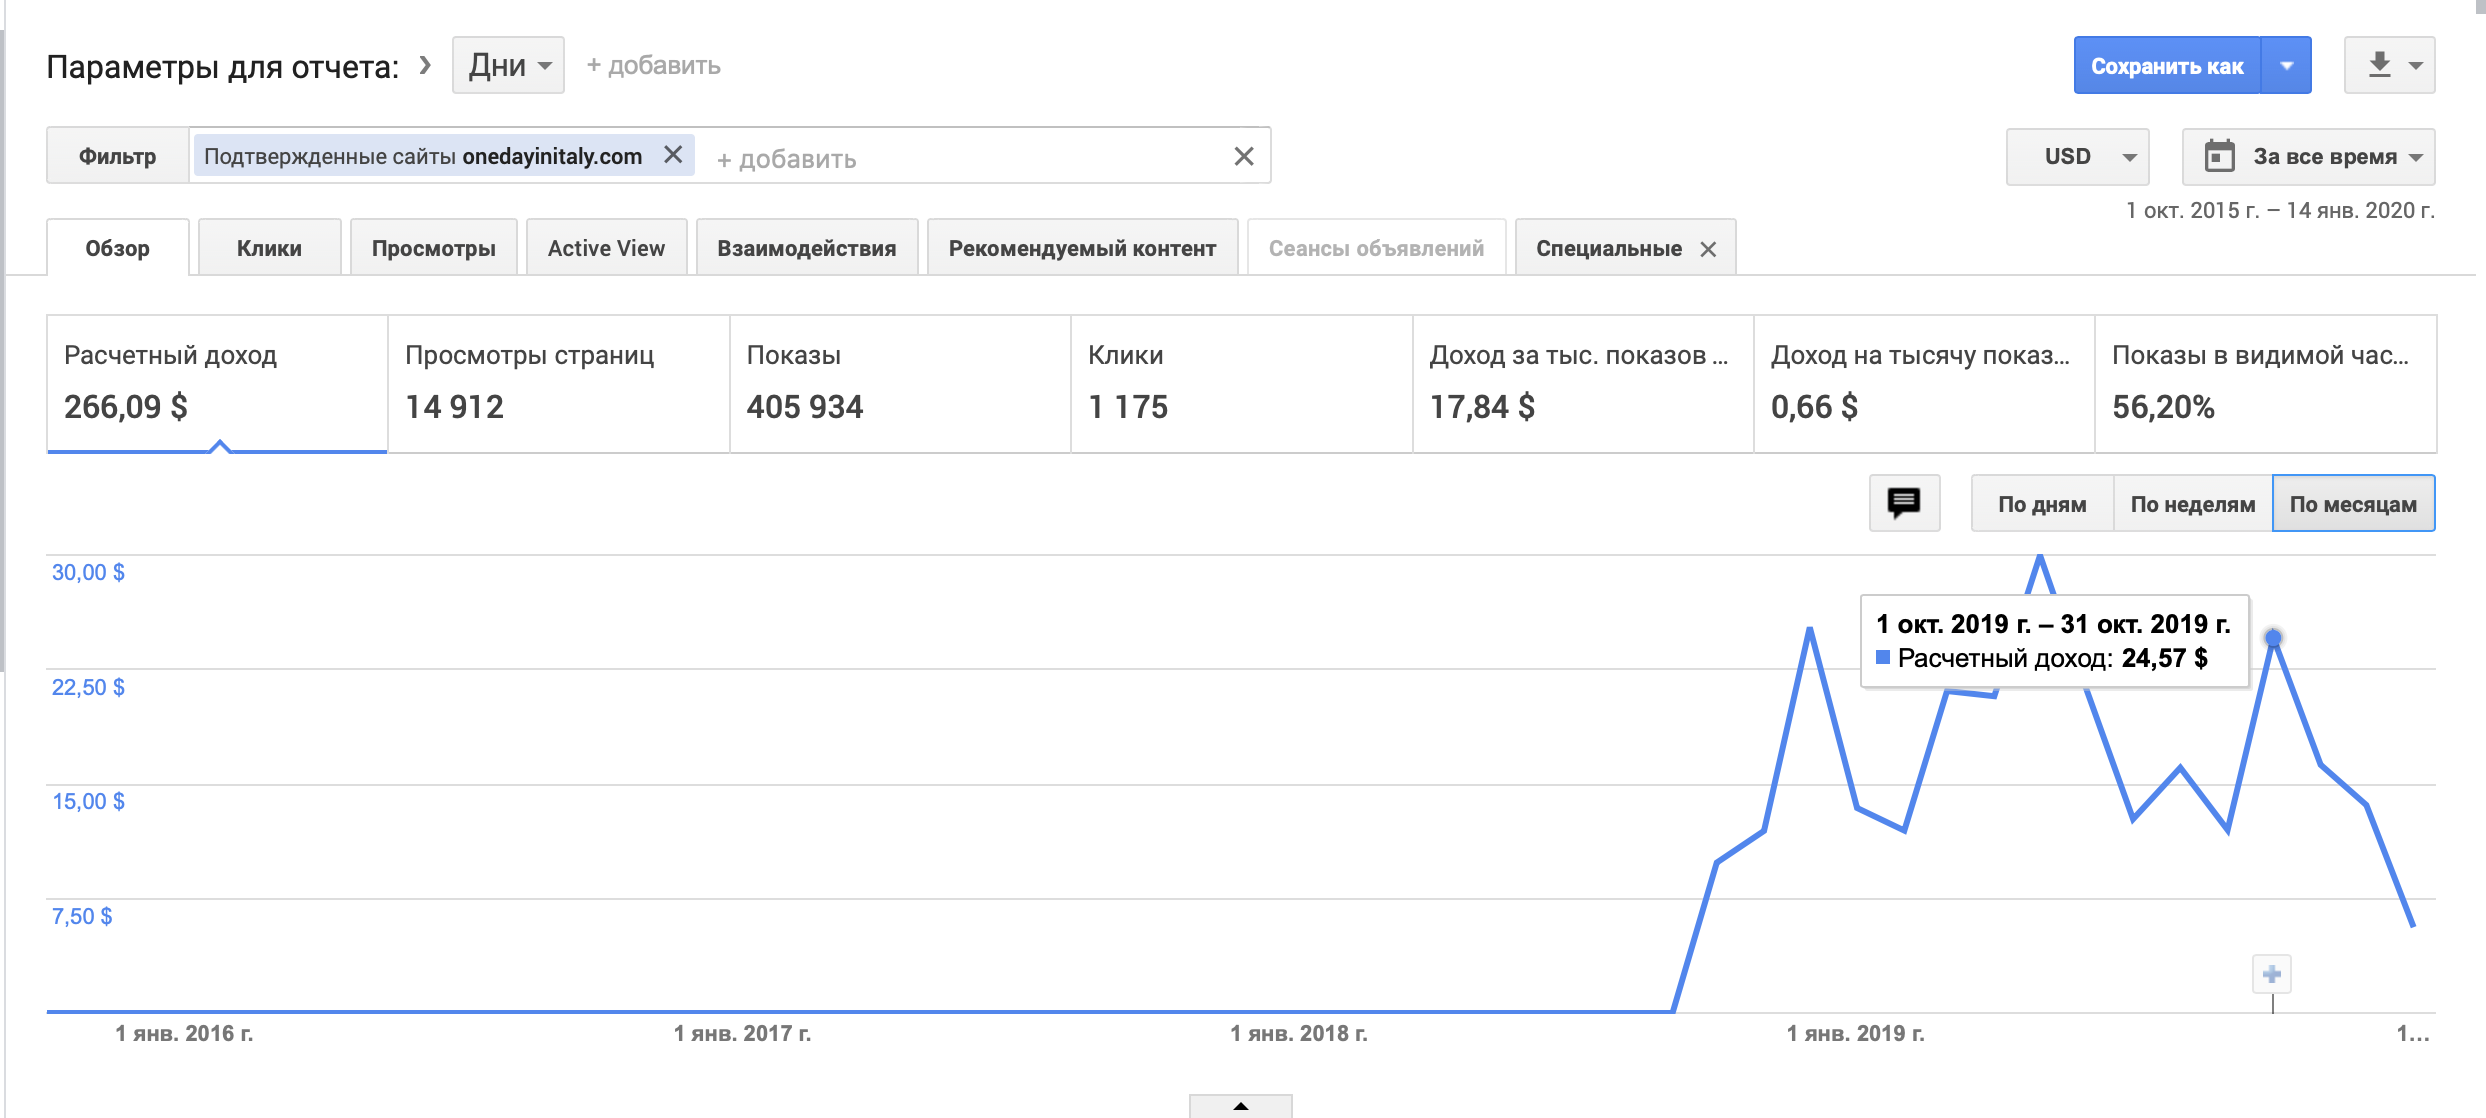Clear all filters with the X icon

tap(1243, 156)
